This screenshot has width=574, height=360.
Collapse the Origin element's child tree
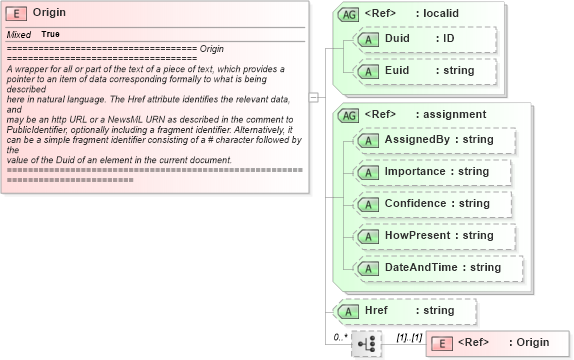coord(314,97)
